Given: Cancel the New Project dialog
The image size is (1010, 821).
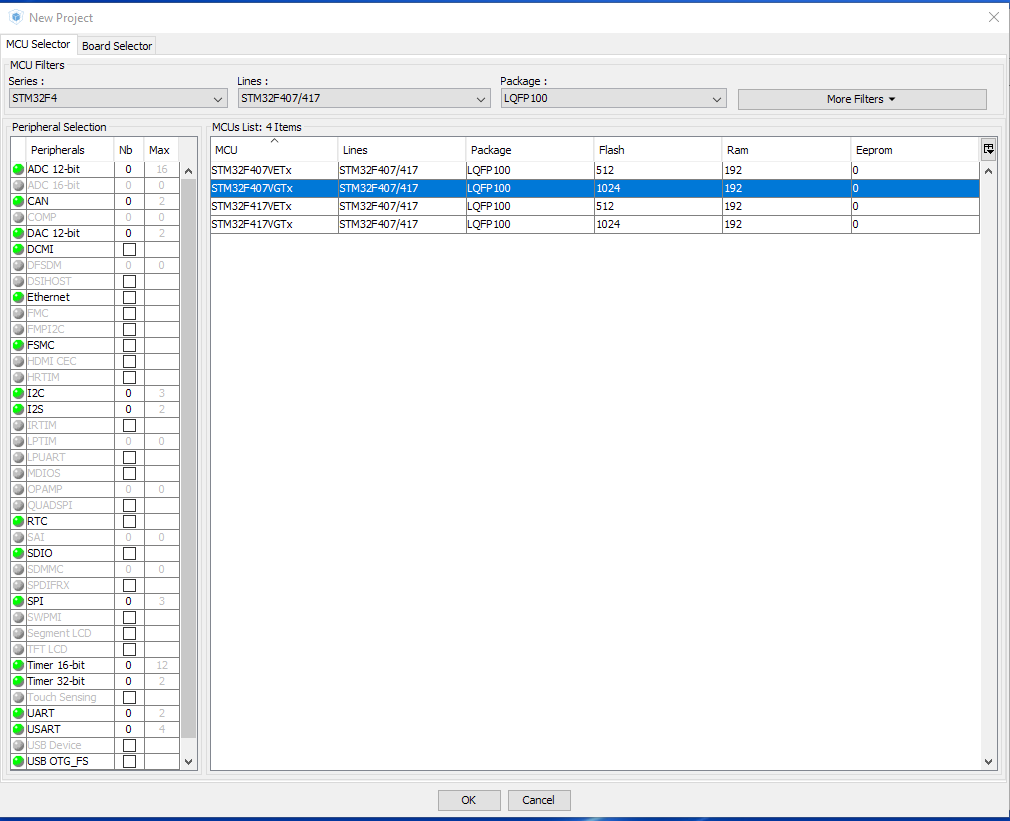Looking at the screenshot, I should point(538,800).
